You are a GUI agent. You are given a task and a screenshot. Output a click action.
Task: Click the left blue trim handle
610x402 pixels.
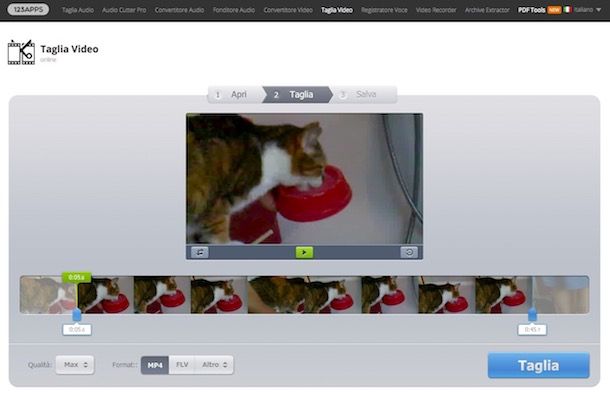click(x=77, y=314)
